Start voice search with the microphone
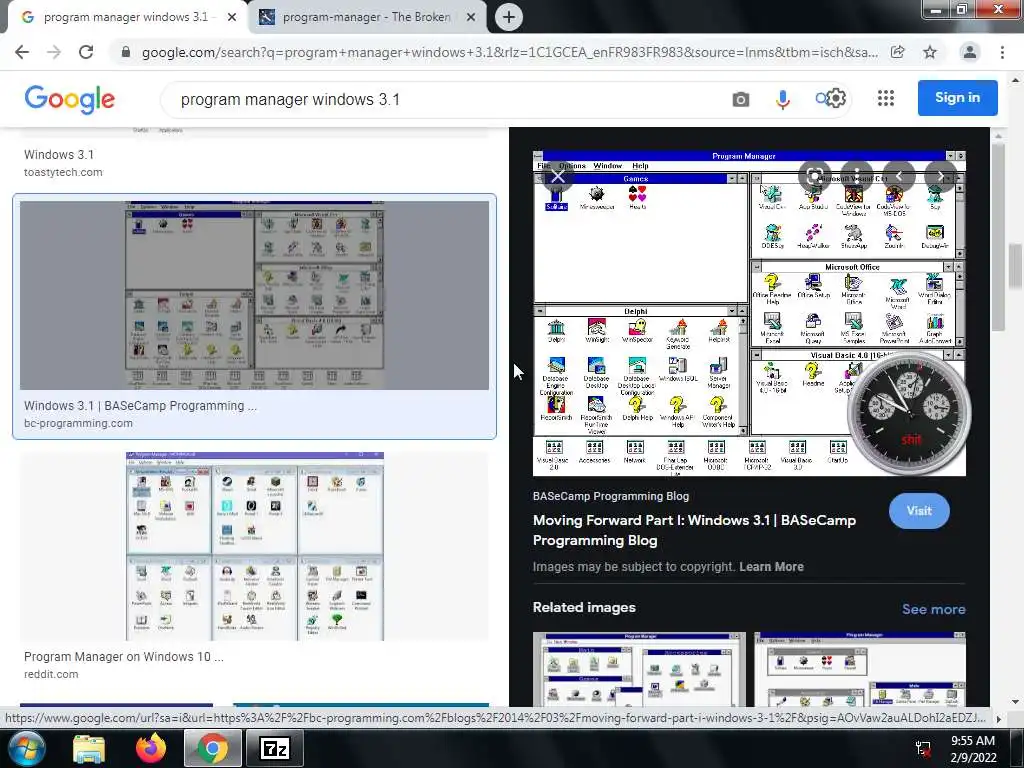 click(x=783, y=99)
